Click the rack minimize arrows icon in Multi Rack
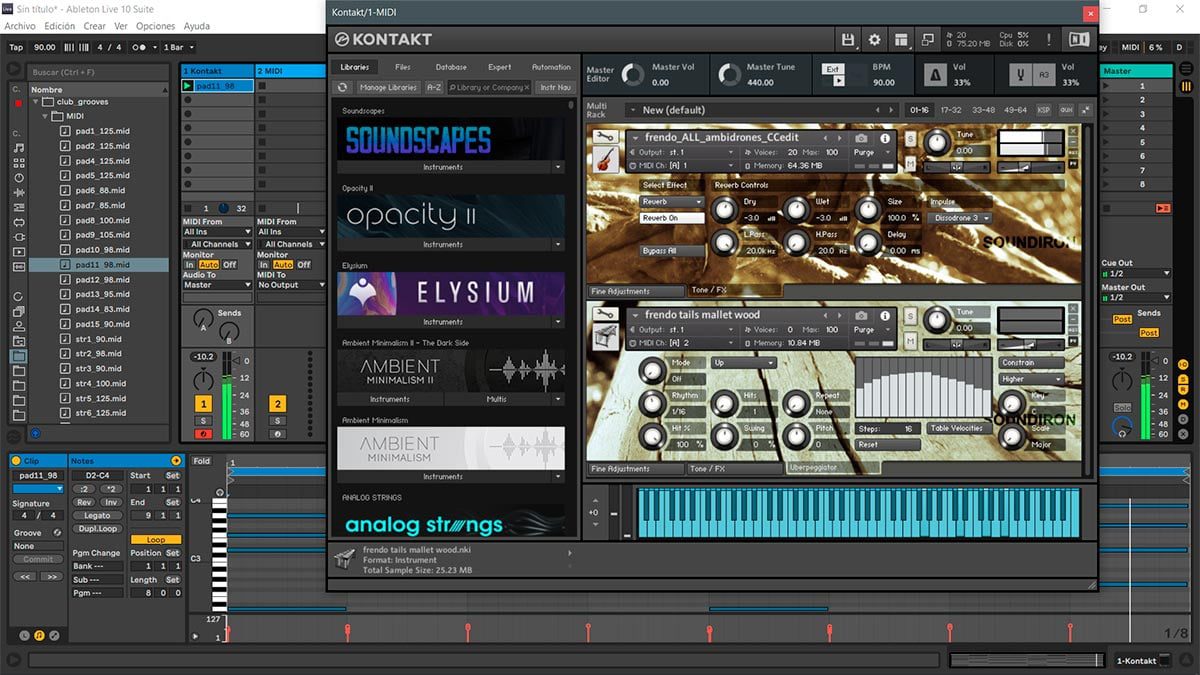The width and height of the screenshot is (1200, 675). click(1085, 110)
